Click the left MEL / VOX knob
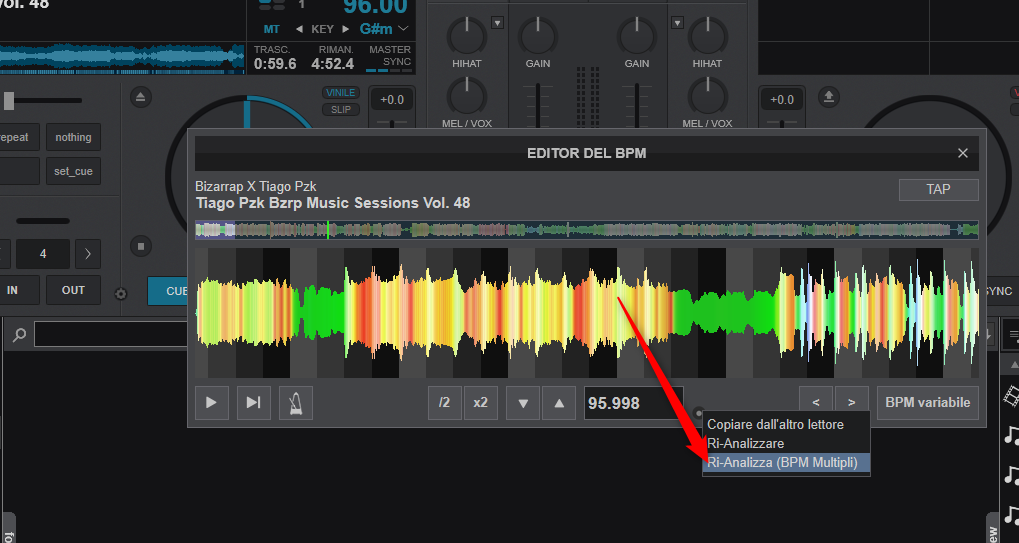 coord(467,95)
